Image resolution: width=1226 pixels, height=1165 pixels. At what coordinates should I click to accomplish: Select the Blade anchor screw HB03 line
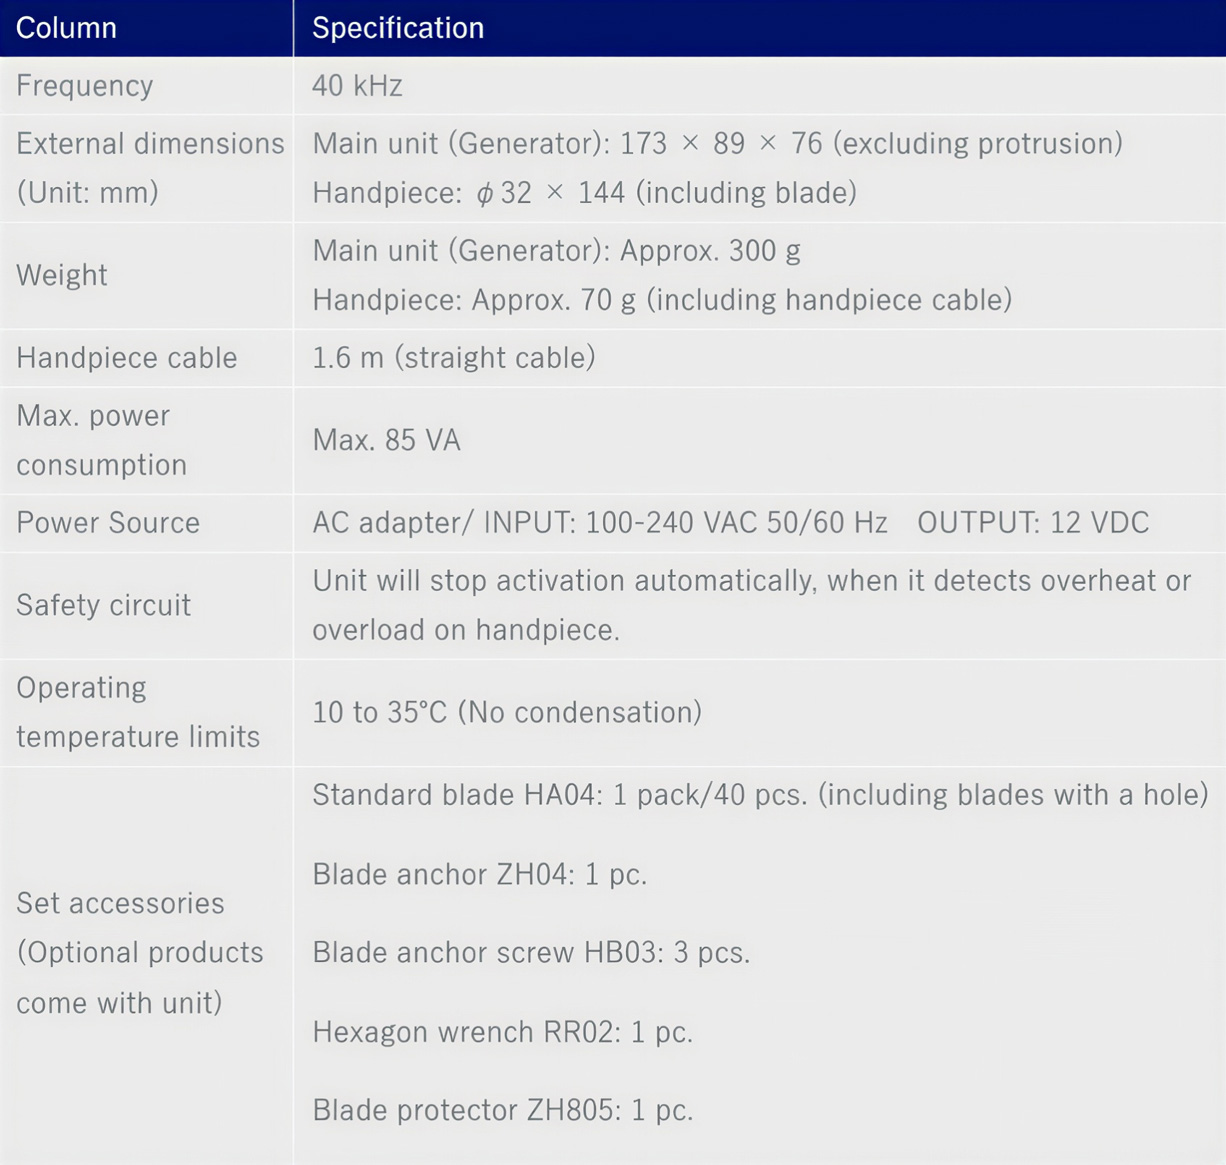click(x=531, y=953)
